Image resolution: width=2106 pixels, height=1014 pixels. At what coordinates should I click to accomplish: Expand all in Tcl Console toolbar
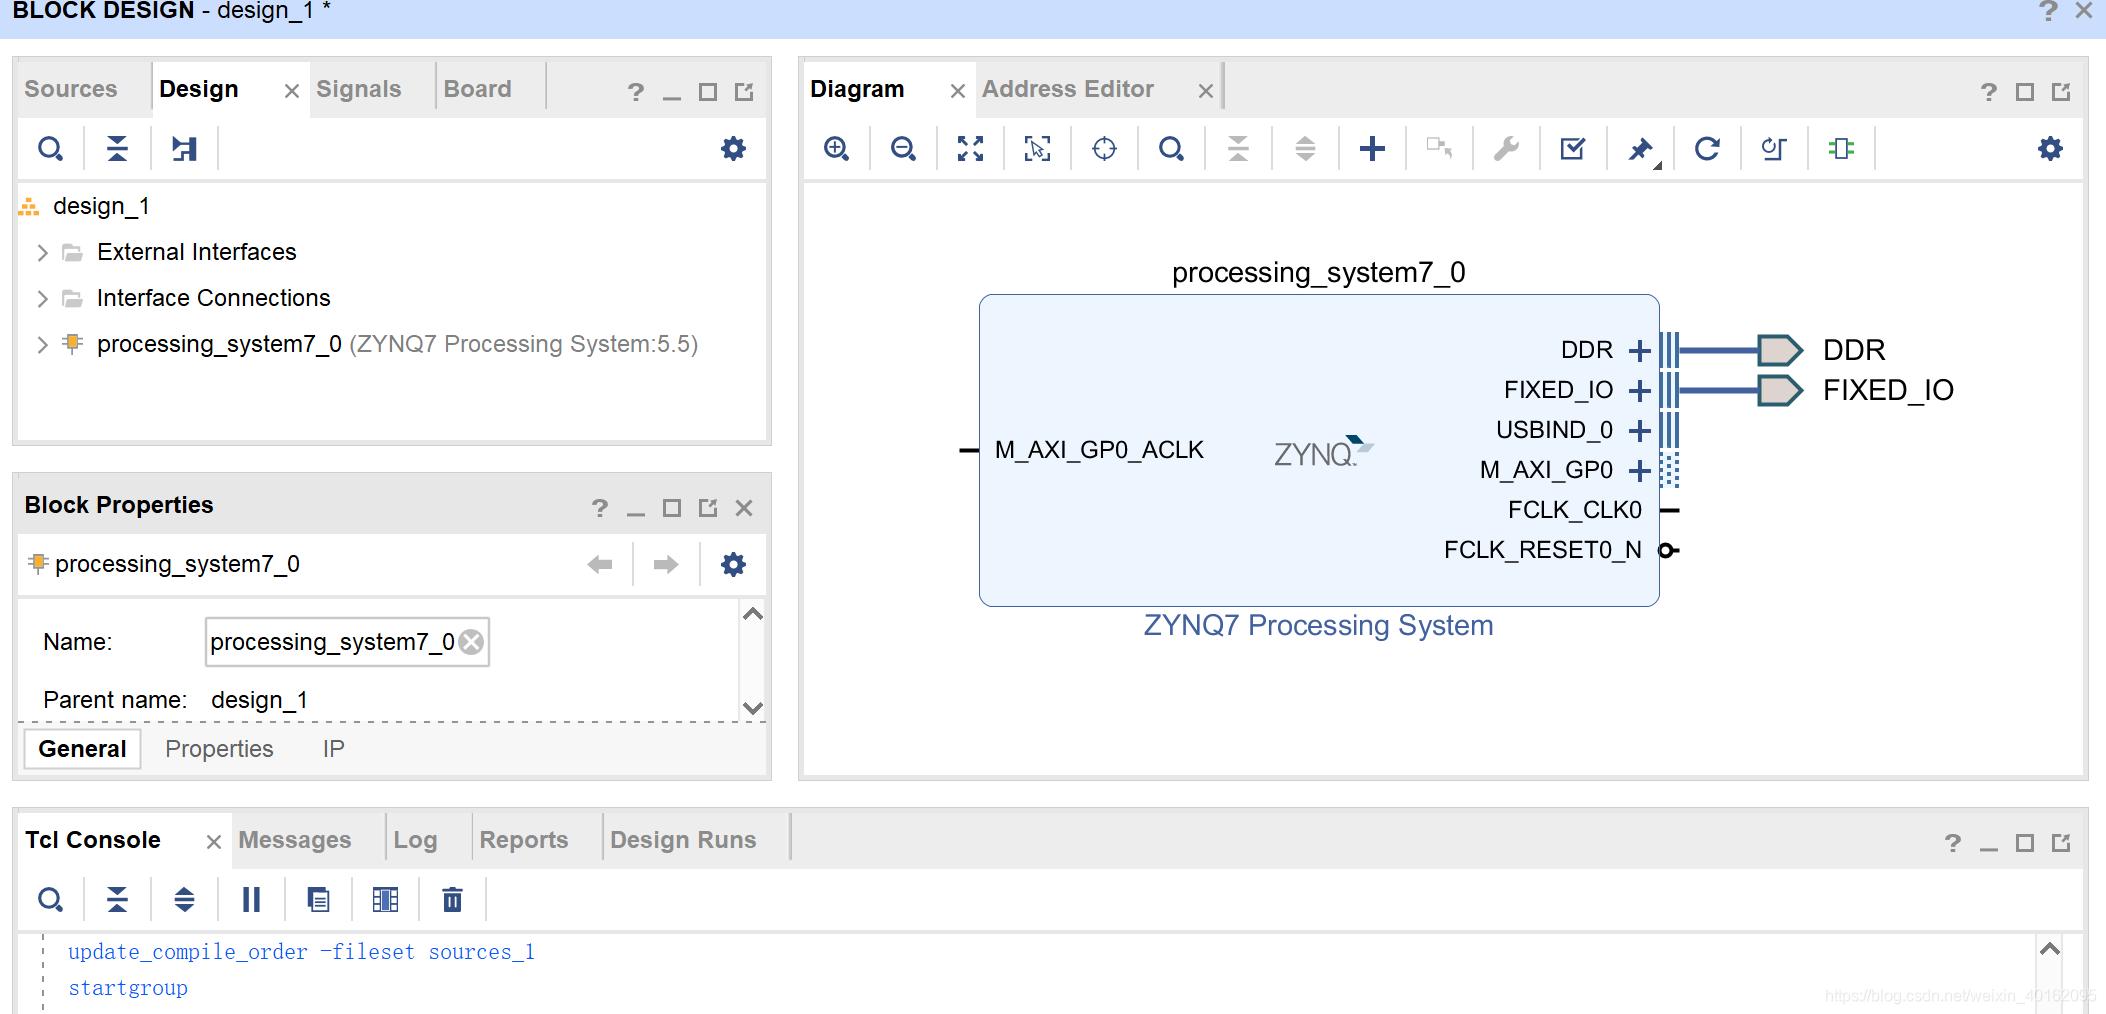[x=184, y=900]
